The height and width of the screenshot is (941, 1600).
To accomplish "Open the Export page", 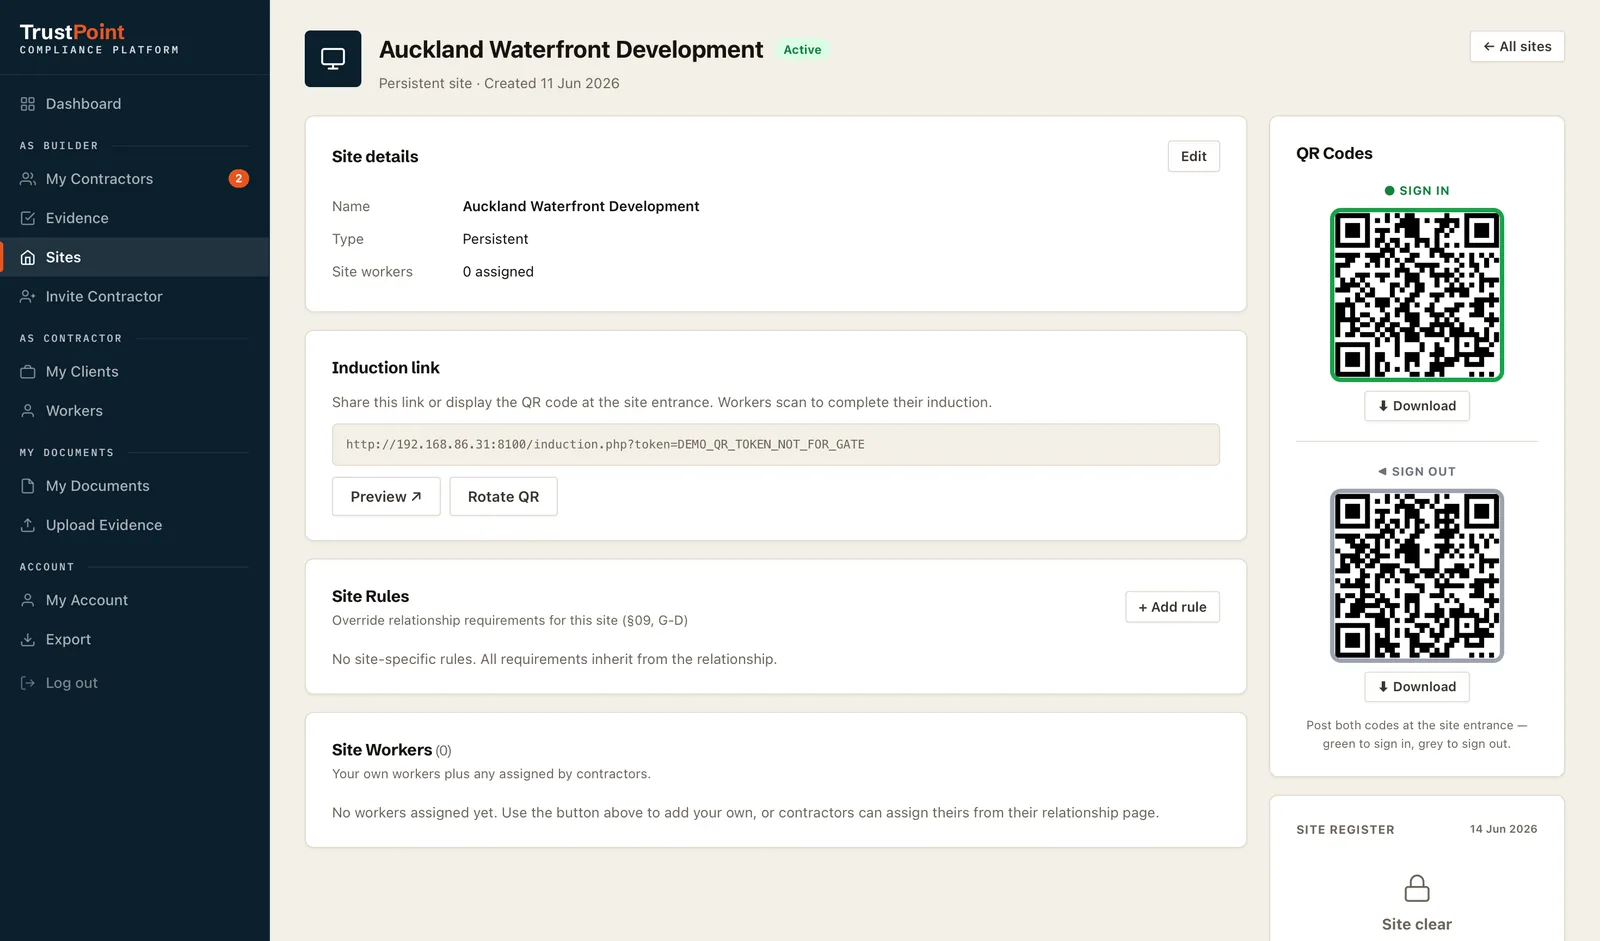I will click(x=135, y=639).
